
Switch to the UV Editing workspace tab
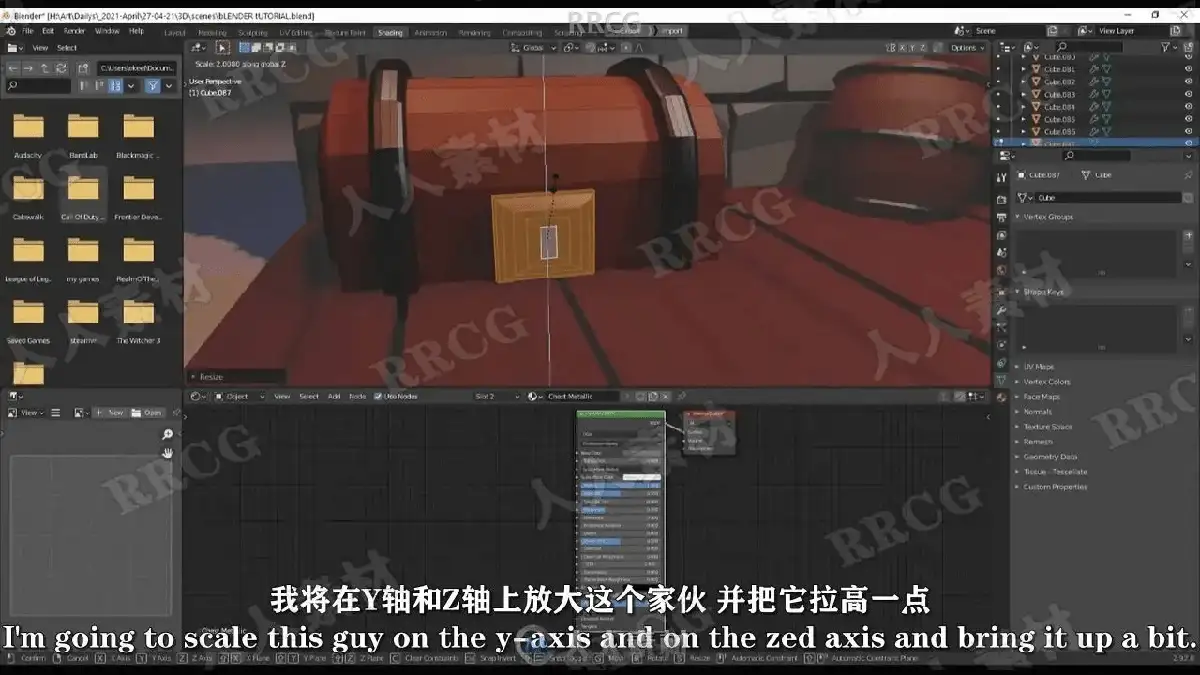click(x=295, y=31)
